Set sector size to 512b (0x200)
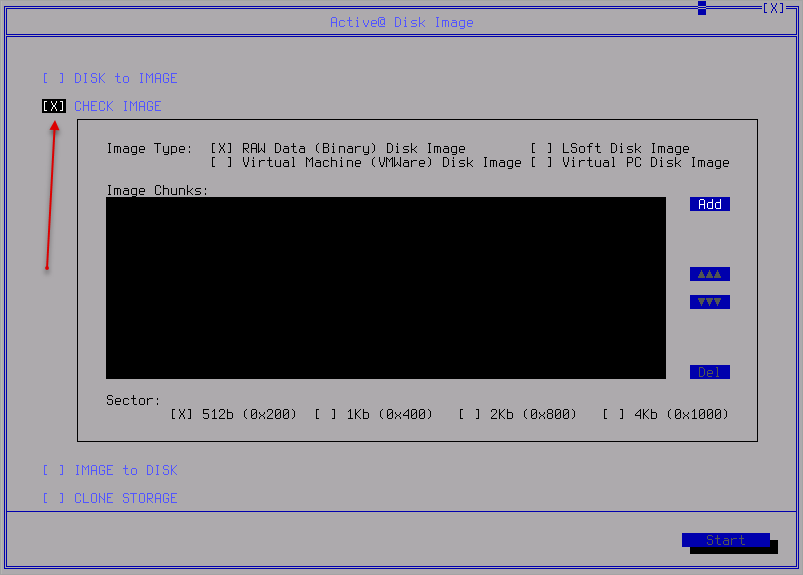 tap(233, 414)
